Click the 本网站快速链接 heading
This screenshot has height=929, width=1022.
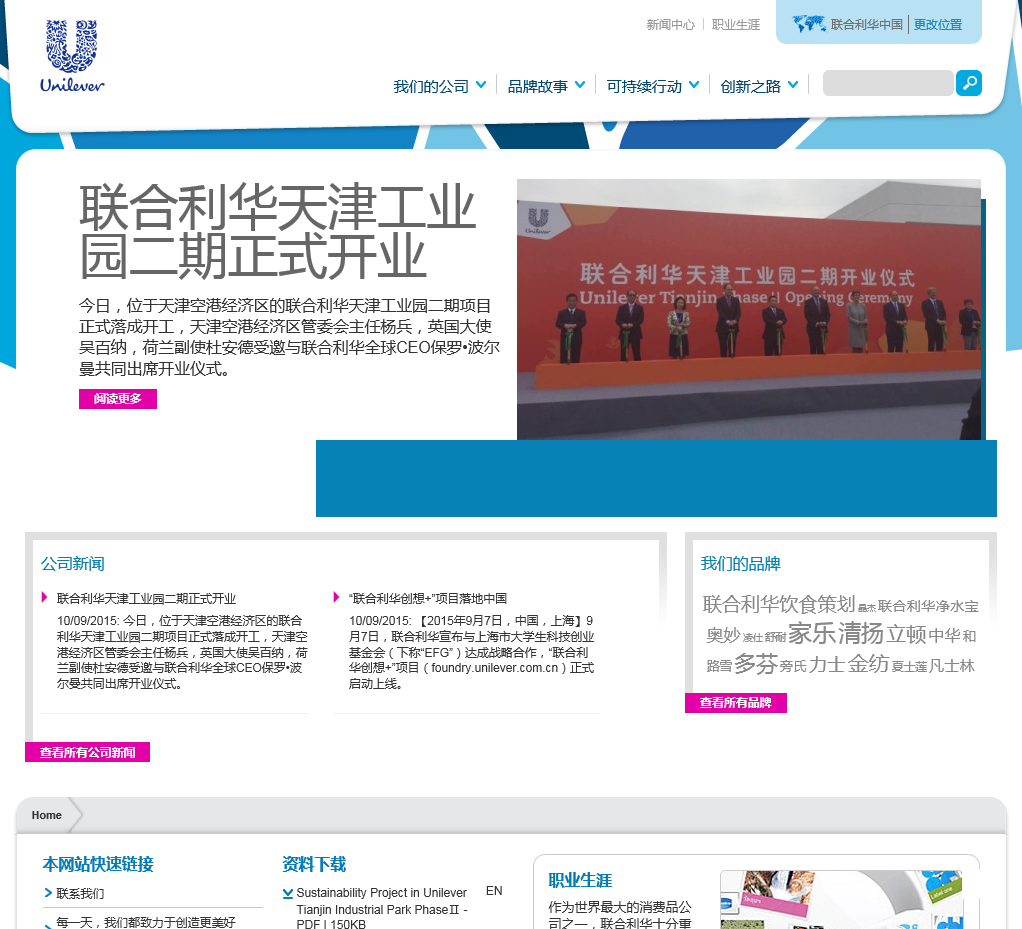tap(98, 864)
